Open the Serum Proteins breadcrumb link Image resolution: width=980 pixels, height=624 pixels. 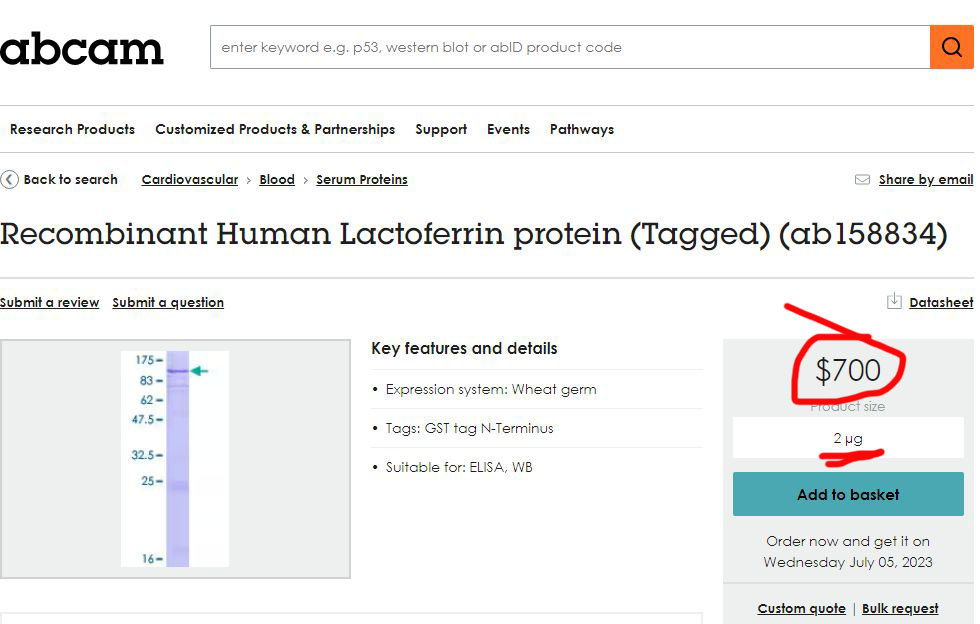362,180
